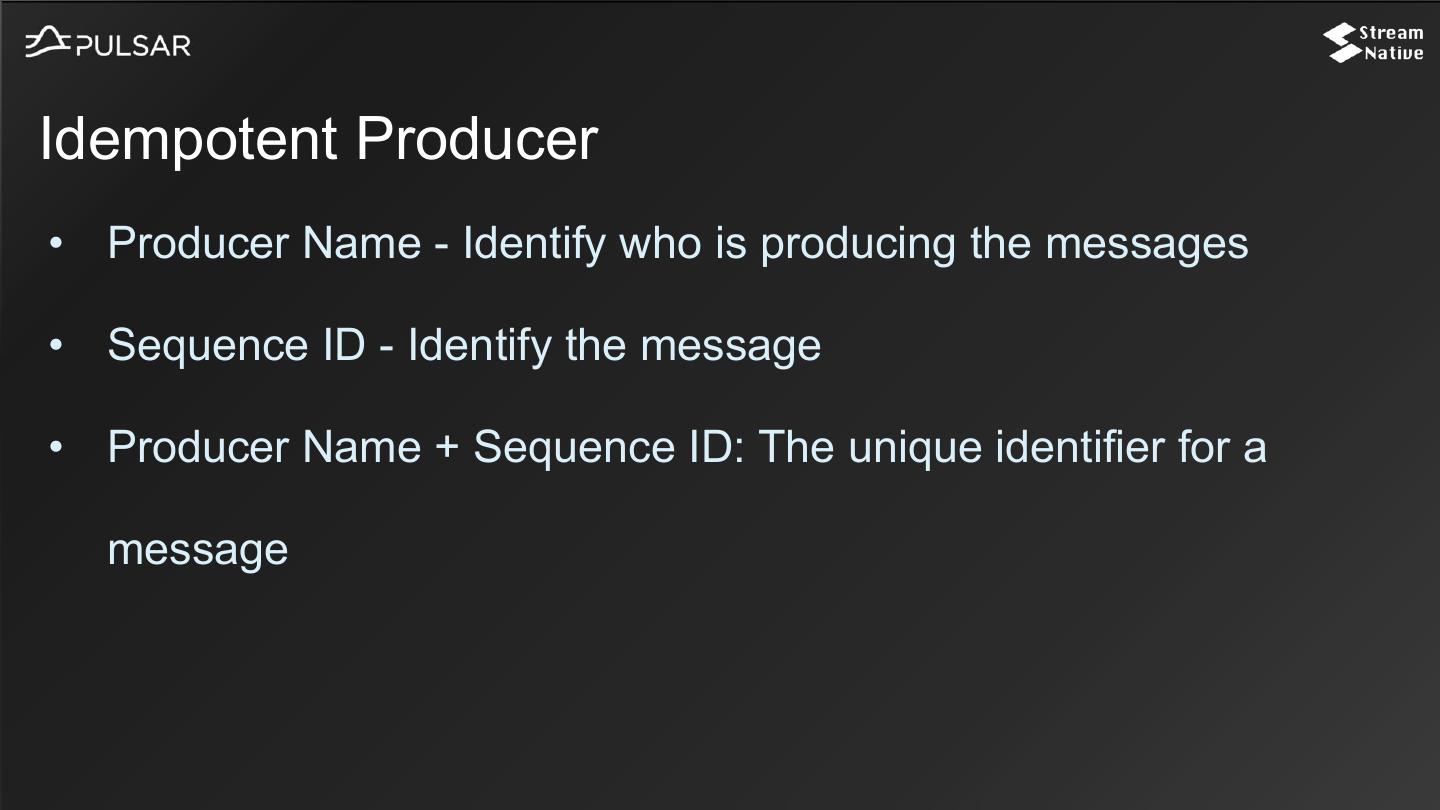Click "who is producing the messages" text
The image size is (1440, 810).
(x=934, y=244)
